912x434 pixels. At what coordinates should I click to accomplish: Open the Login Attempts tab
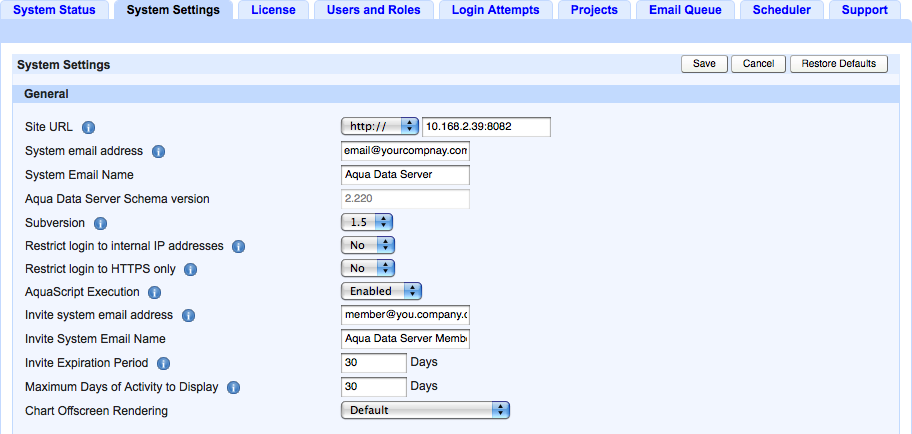coord(496,10)
